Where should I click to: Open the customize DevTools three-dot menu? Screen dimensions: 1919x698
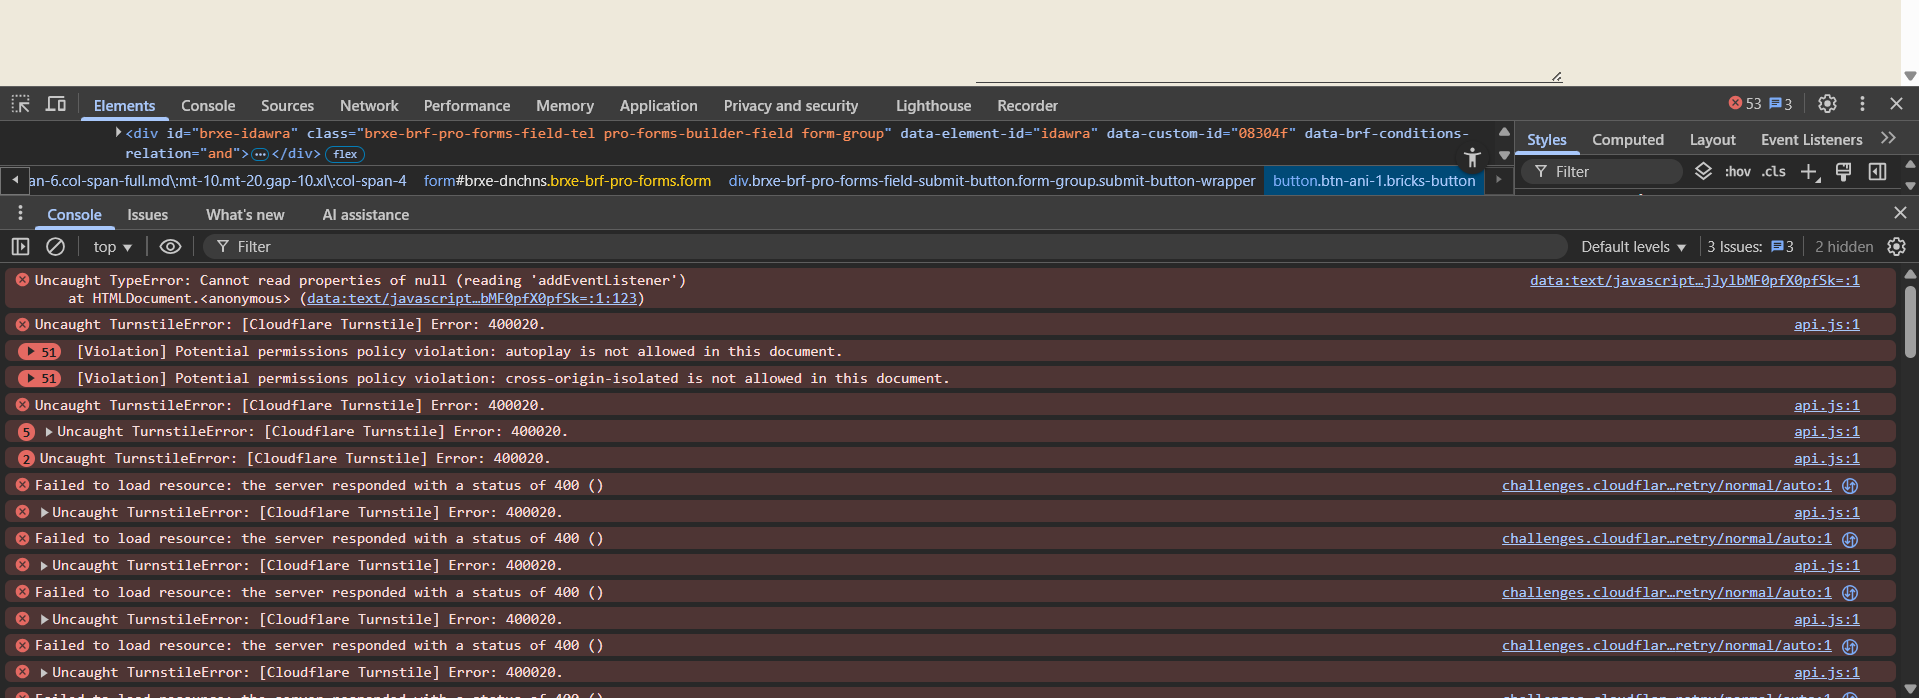(1862, 104)
